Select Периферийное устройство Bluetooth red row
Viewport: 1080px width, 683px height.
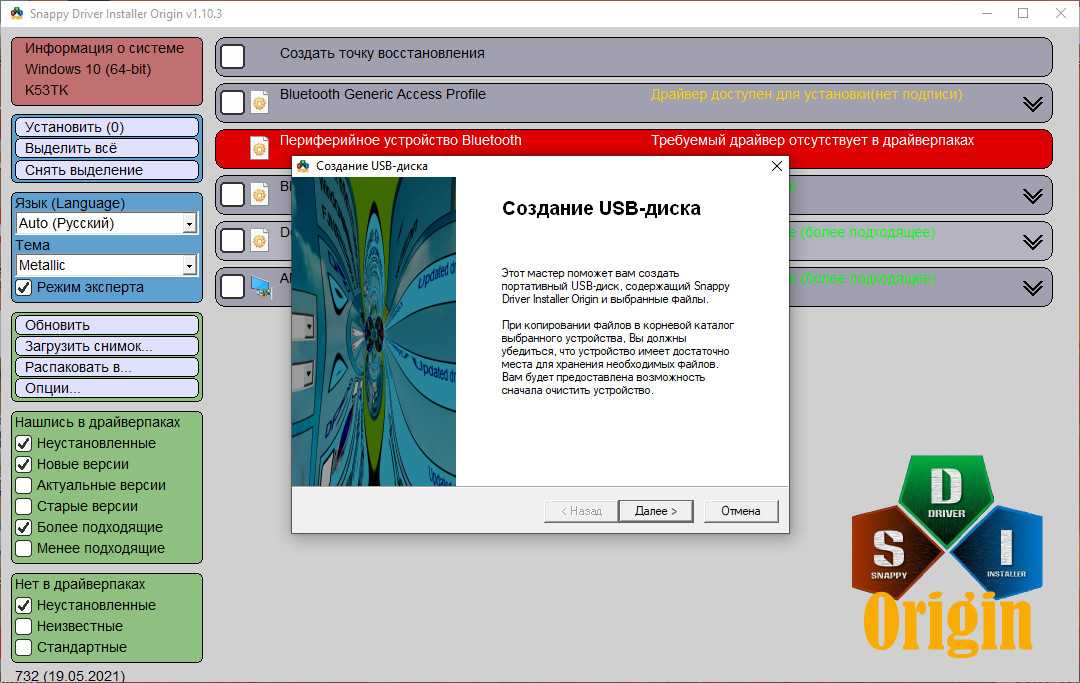pos(634,148)
